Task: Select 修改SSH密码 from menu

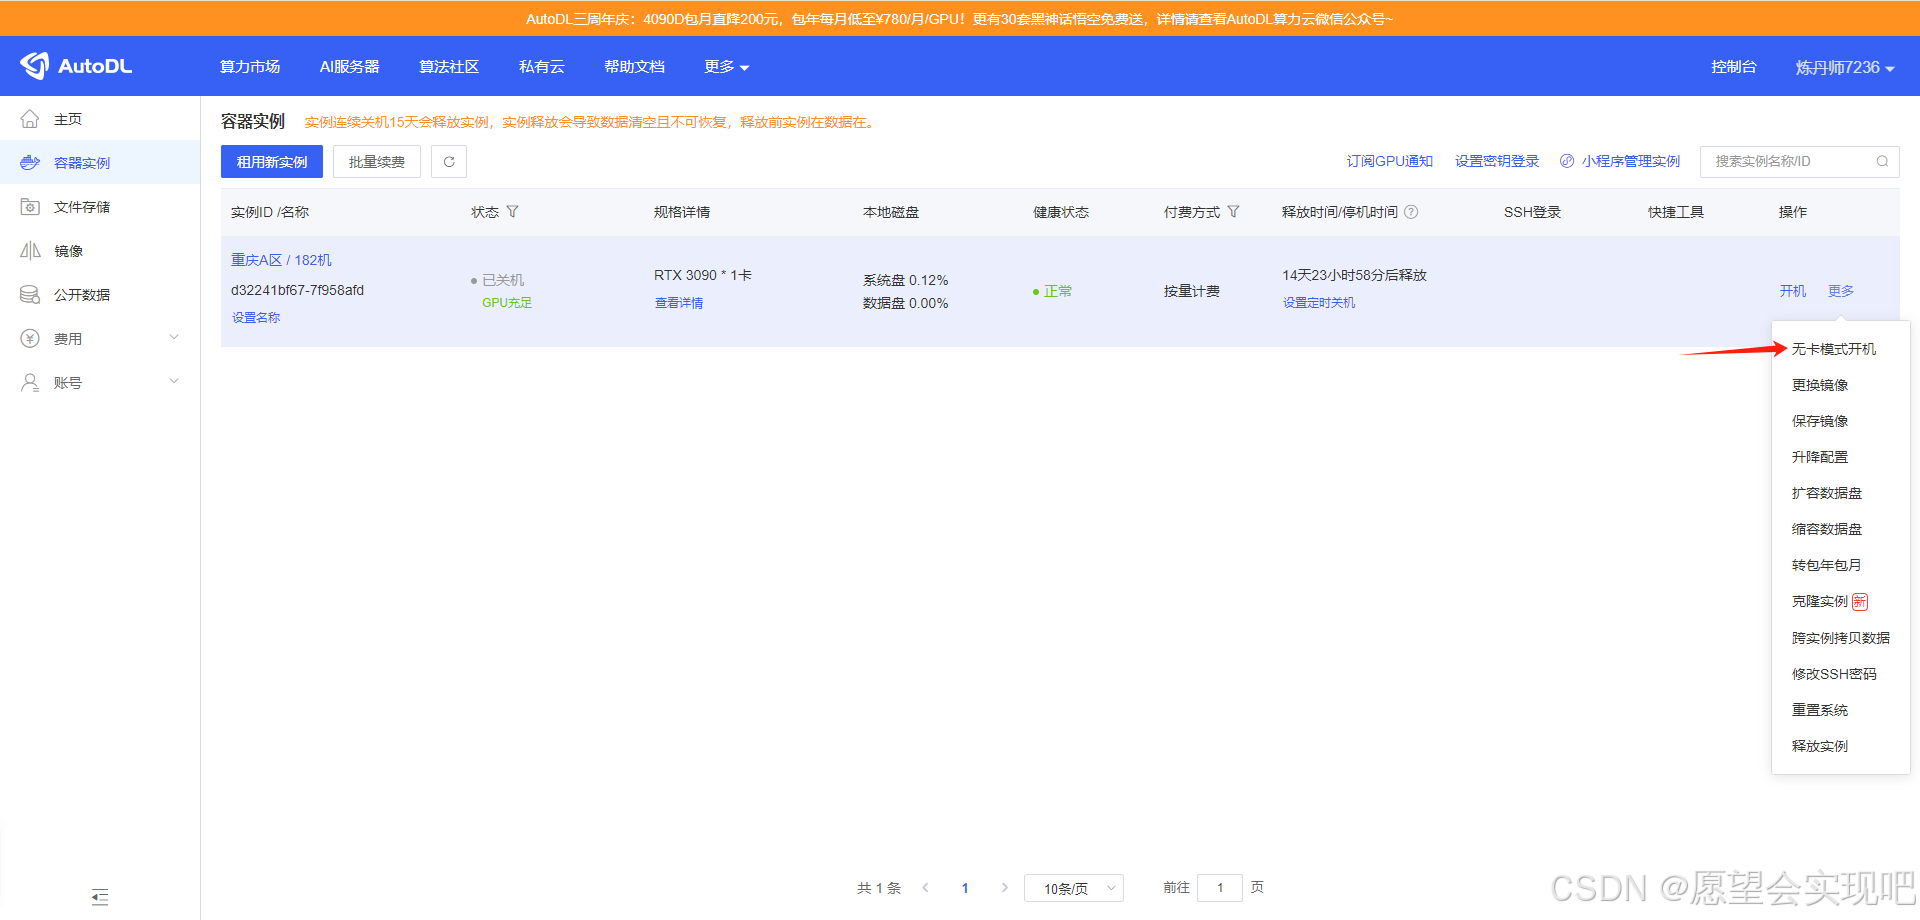Action: click(1834, 674)
